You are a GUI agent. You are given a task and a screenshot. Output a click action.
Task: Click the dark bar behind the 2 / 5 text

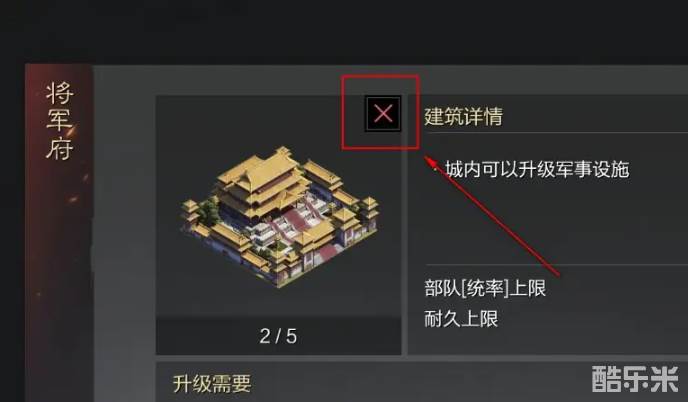(x=279, y=335)
